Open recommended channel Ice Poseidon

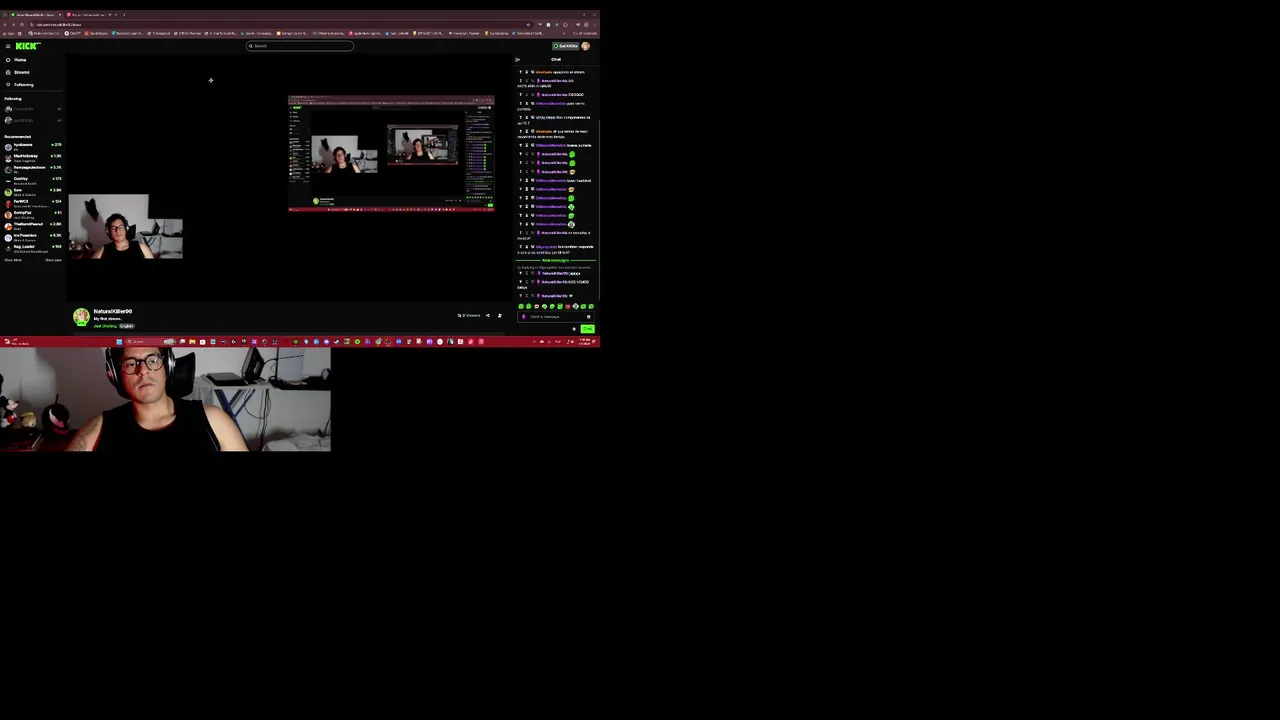coord(32,237)
